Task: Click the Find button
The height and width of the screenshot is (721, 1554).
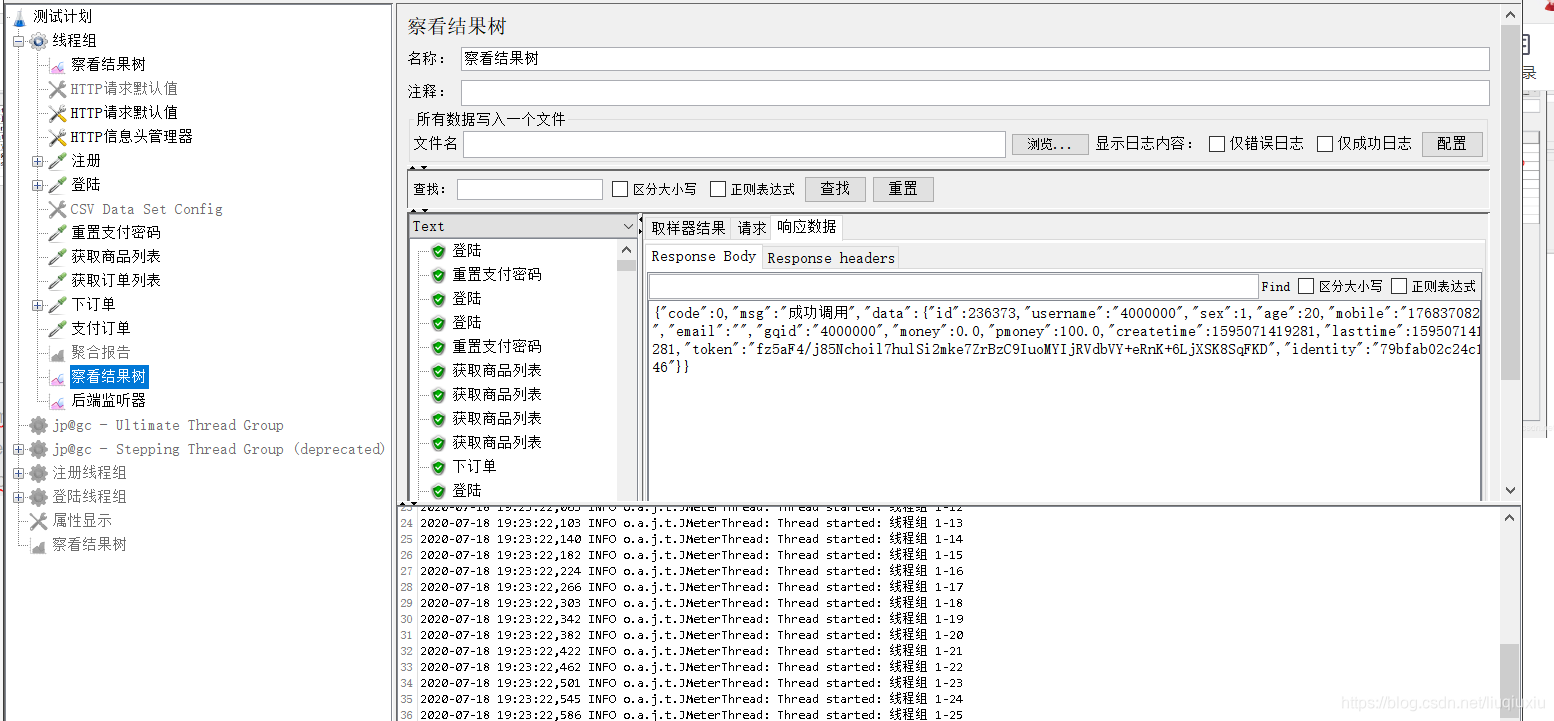Action: click(1276, 287)
